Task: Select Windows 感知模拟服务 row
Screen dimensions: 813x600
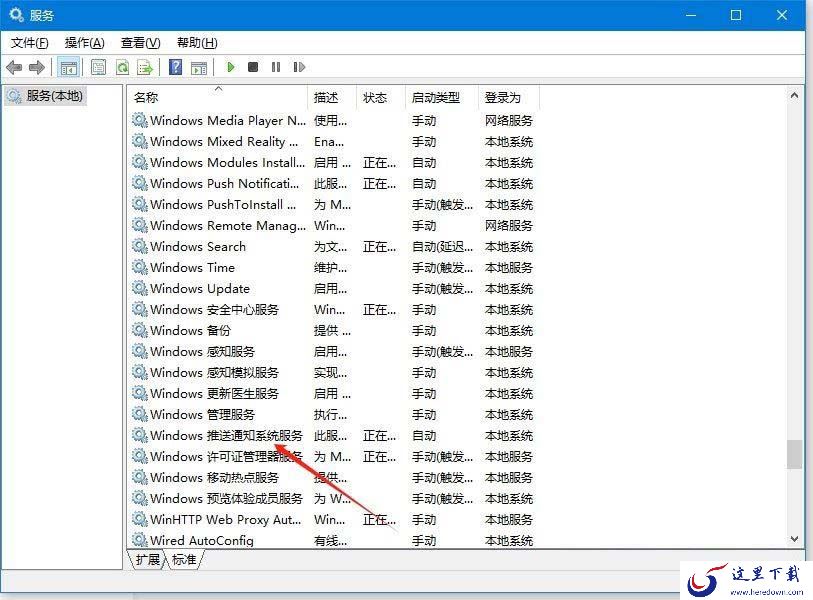Action: point(332,373)
